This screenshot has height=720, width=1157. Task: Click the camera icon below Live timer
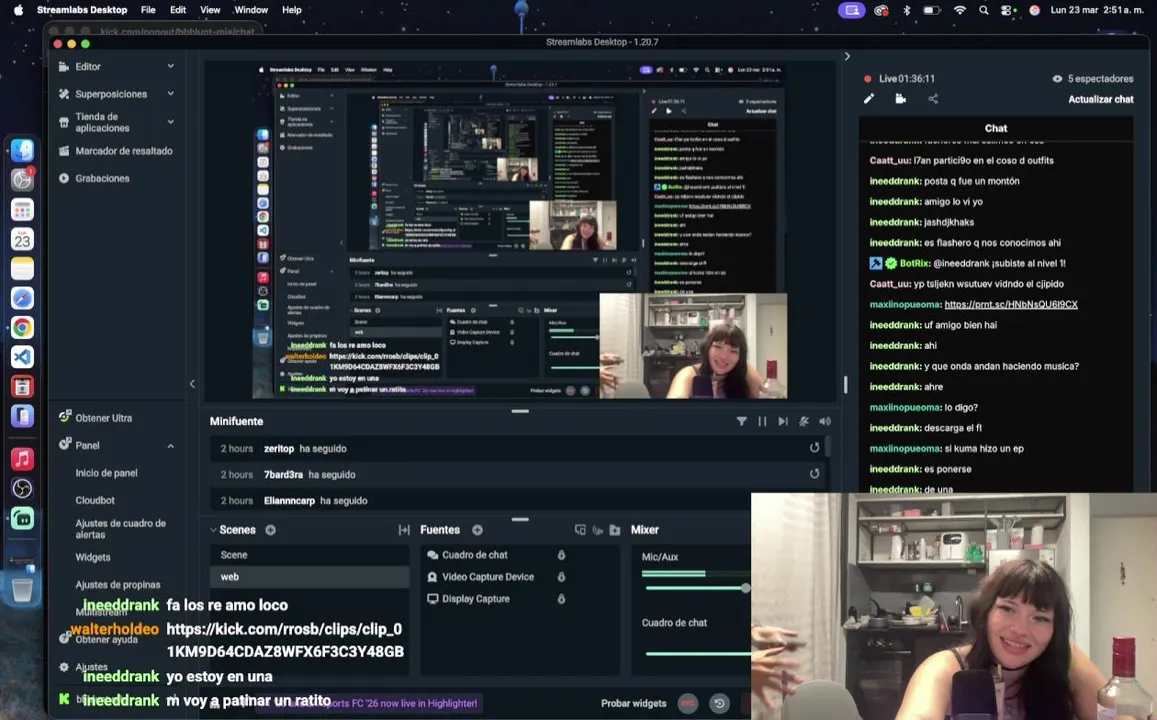coord(900,99)
